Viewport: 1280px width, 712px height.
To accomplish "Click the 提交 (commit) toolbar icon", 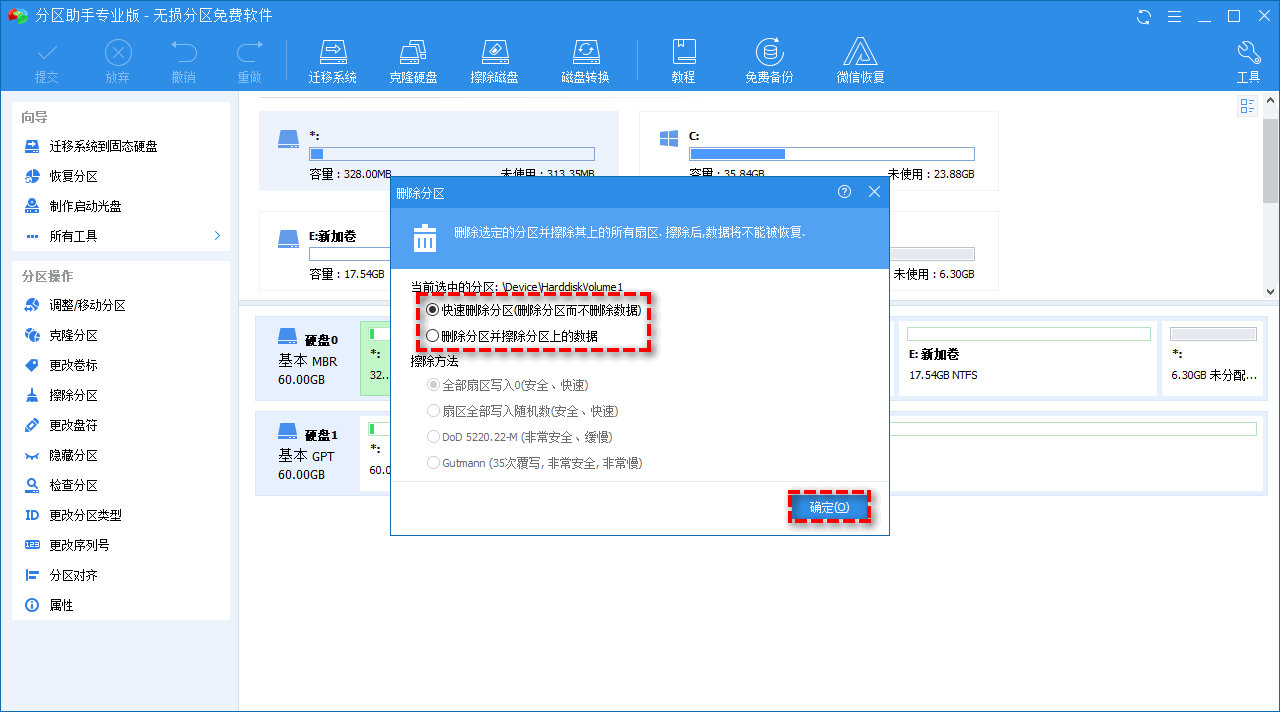I will (x=47, y=62).
